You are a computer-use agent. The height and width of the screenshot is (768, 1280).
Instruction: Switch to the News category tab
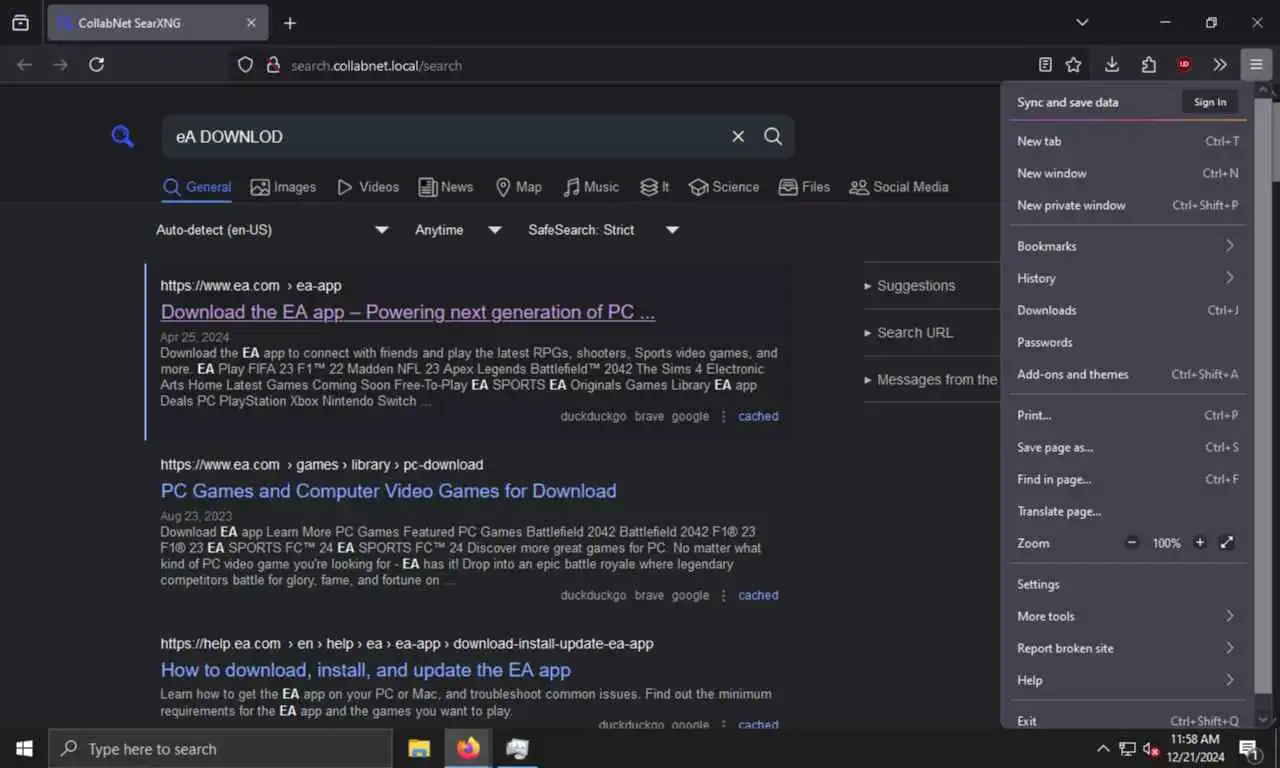click(446, 187)
